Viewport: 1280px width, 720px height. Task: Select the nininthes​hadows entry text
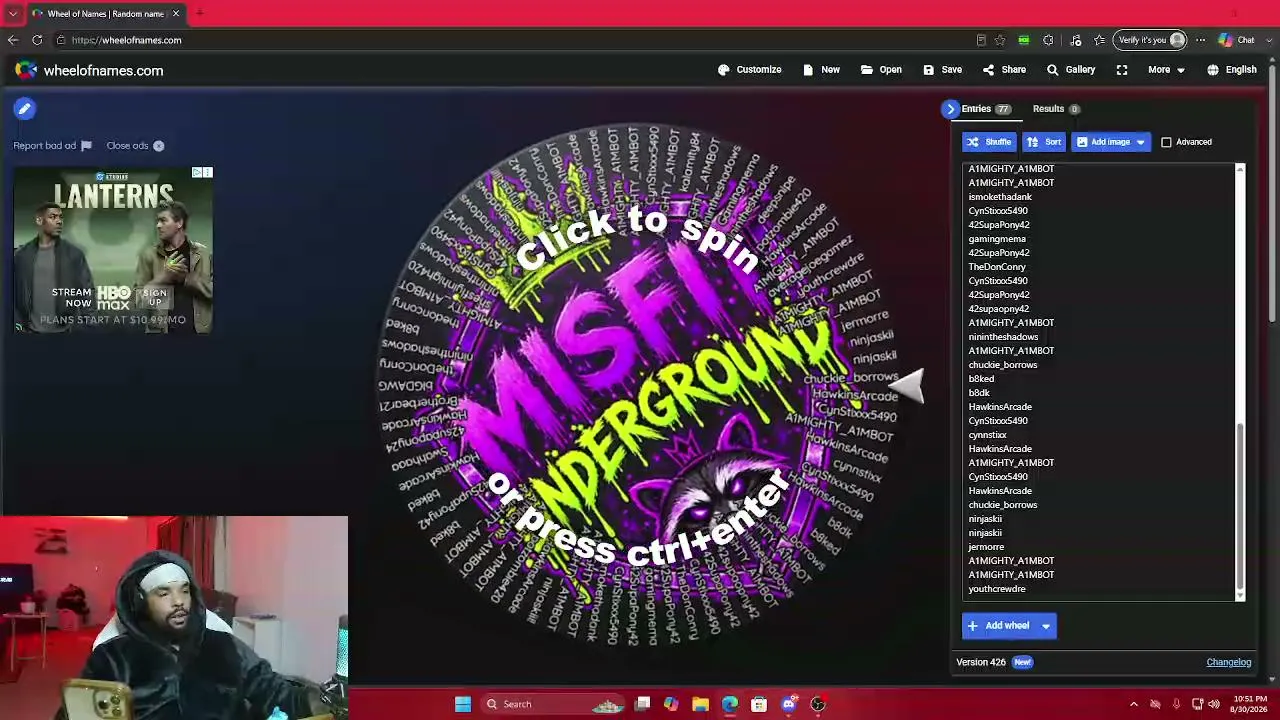coord(1003,337)
